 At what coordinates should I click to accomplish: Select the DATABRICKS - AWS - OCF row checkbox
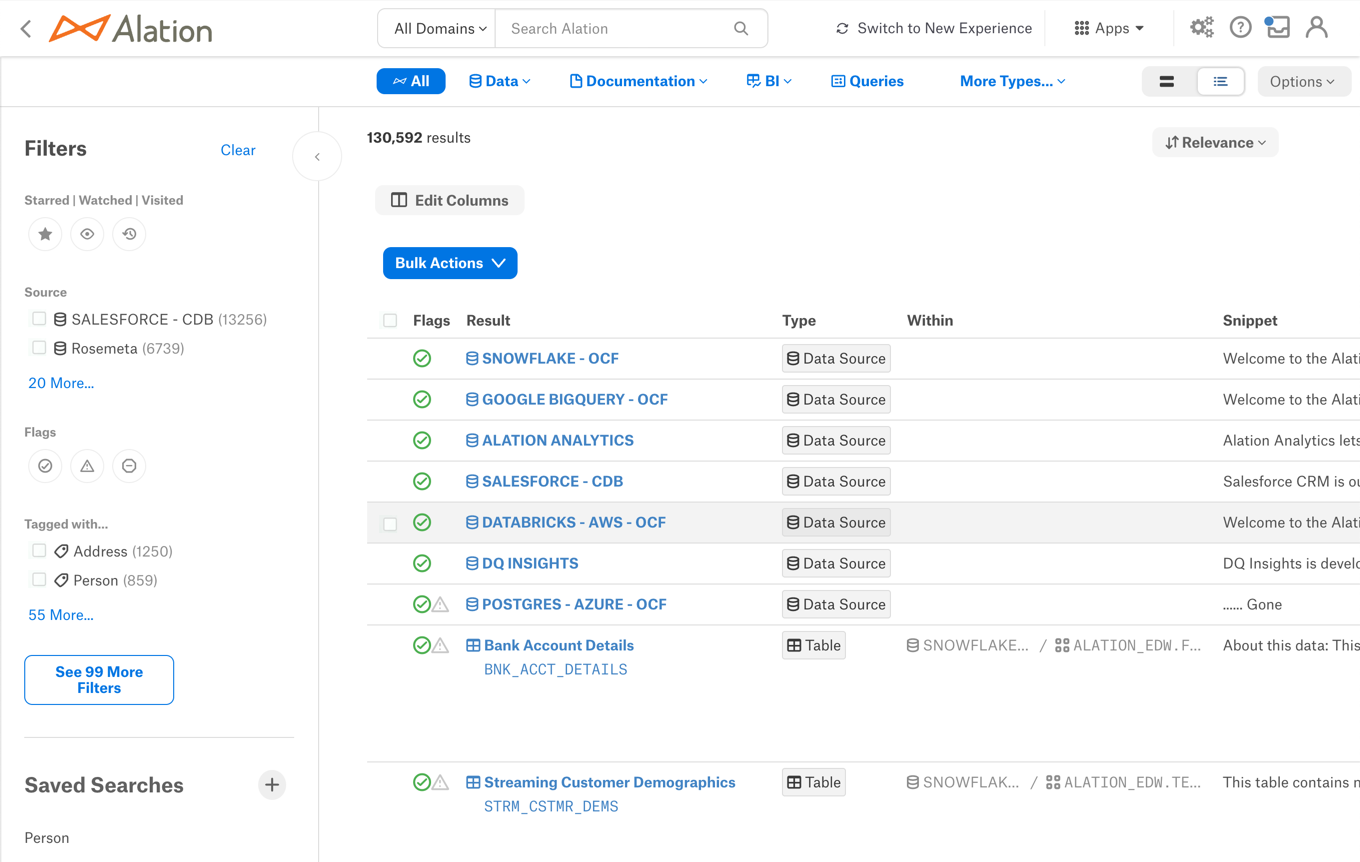pyautogui.click(x=390, y=523)
